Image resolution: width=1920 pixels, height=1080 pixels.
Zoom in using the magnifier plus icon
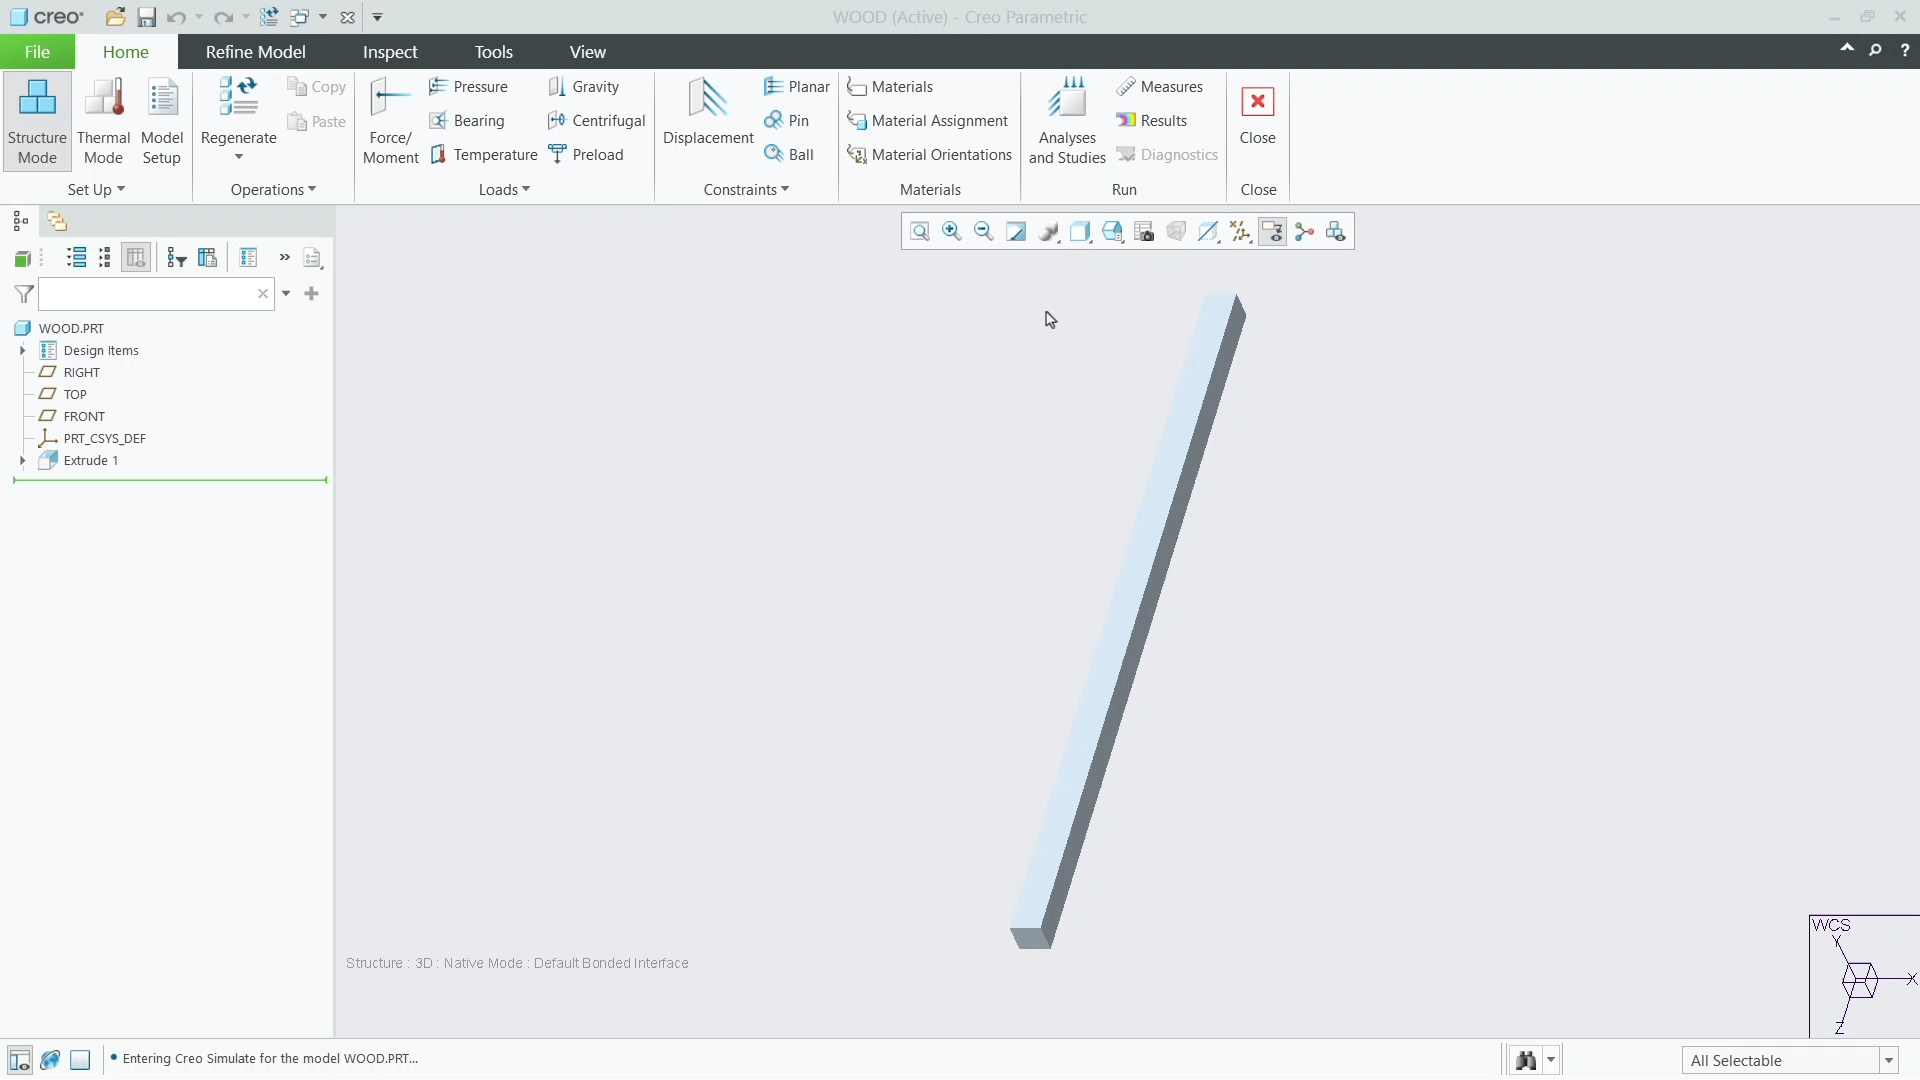click(952, 232)
